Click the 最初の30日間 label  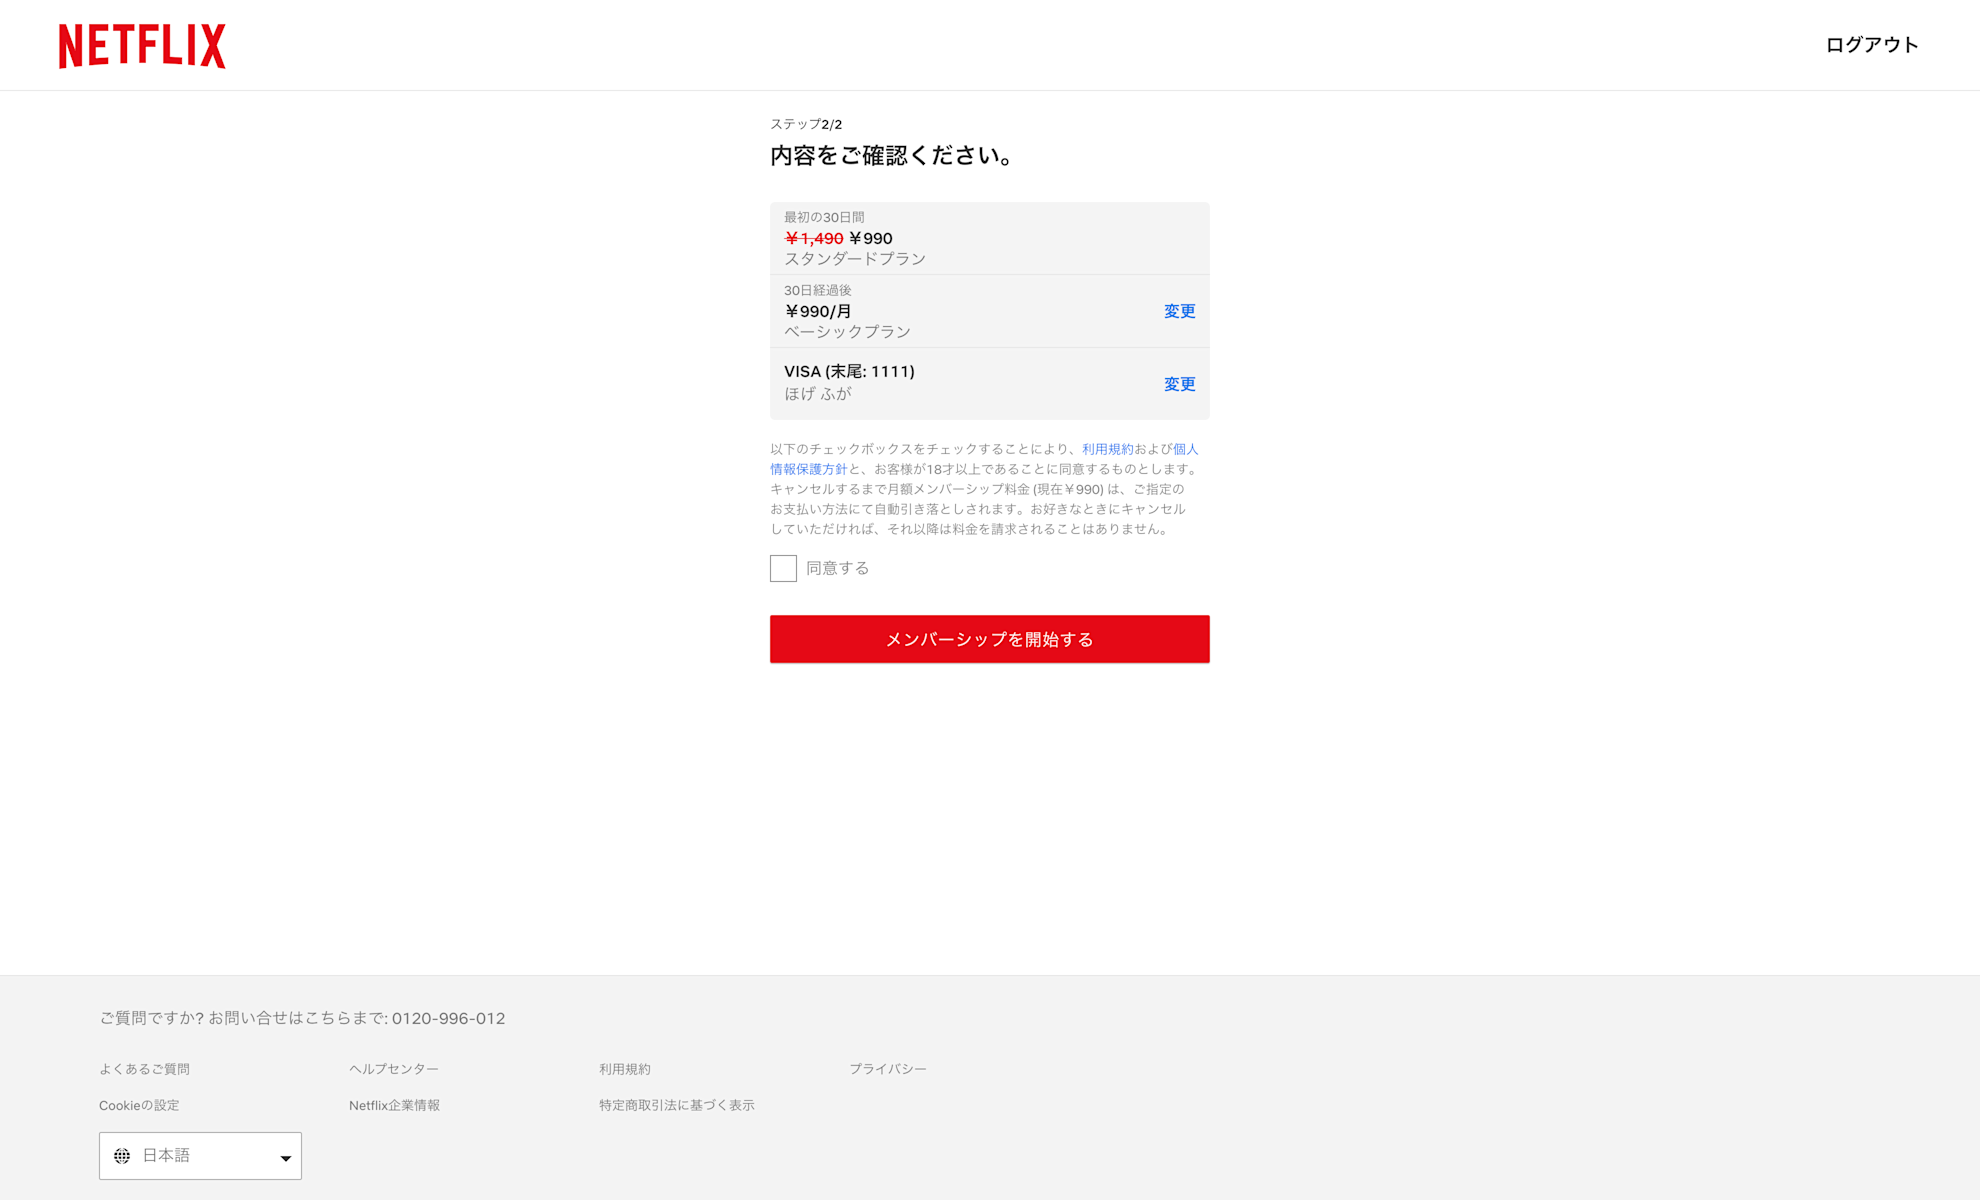click(824, 217)
